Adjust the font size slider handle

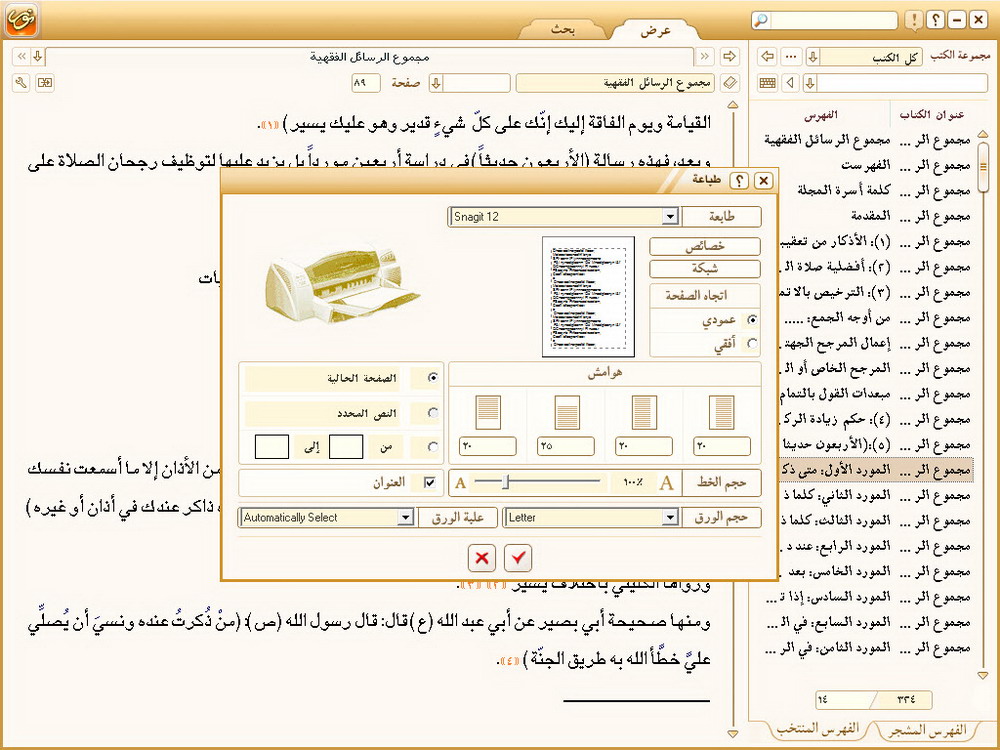pos(505,482)
